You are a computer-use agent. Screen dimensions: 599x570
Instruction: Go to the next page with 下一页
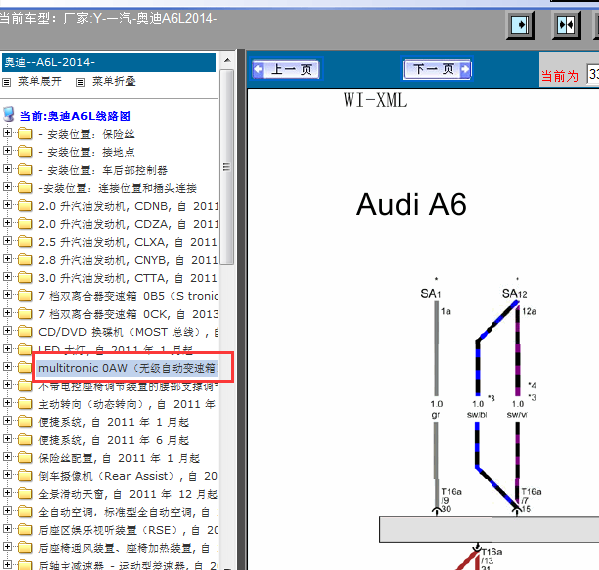(x=437, y=69)
